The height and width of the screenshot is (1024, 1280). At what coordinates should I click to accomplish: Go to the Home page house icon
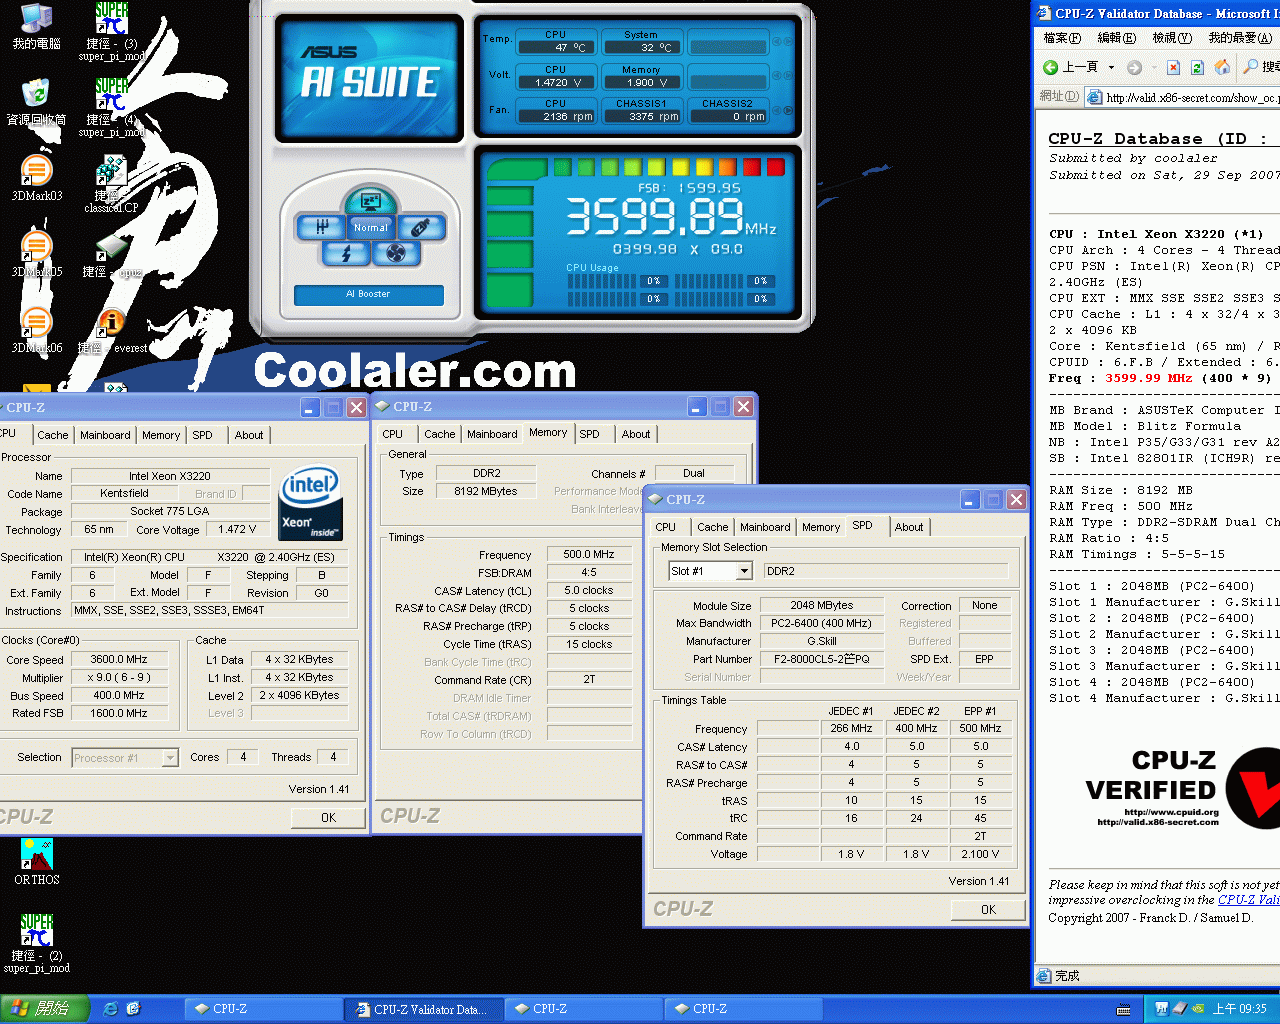[x=1222, y=67]
